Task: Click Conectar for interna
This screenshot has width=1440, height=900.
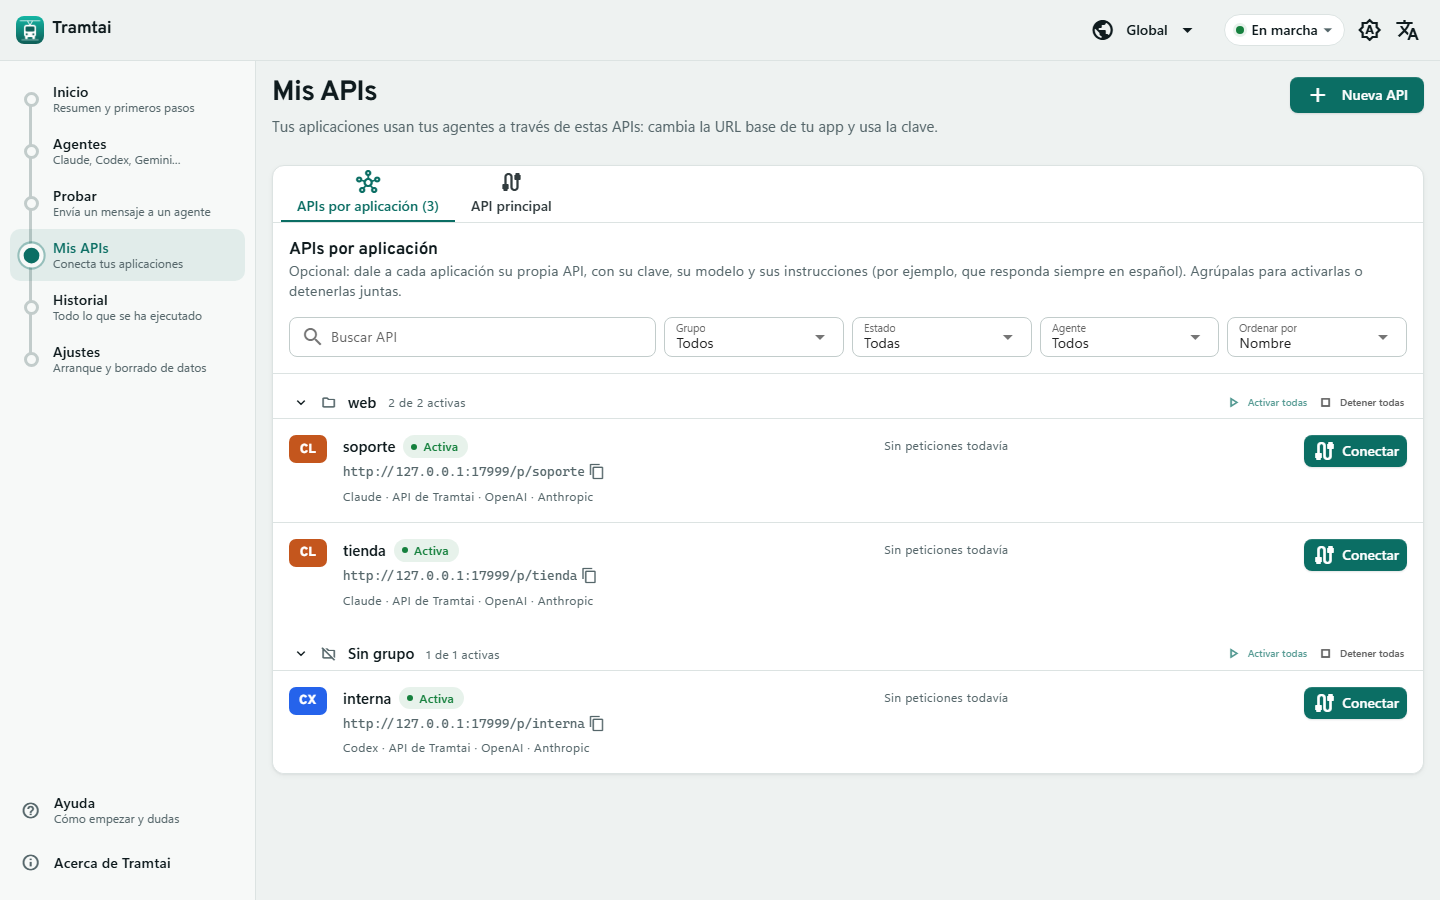Action: click(x=1355, y=703)
